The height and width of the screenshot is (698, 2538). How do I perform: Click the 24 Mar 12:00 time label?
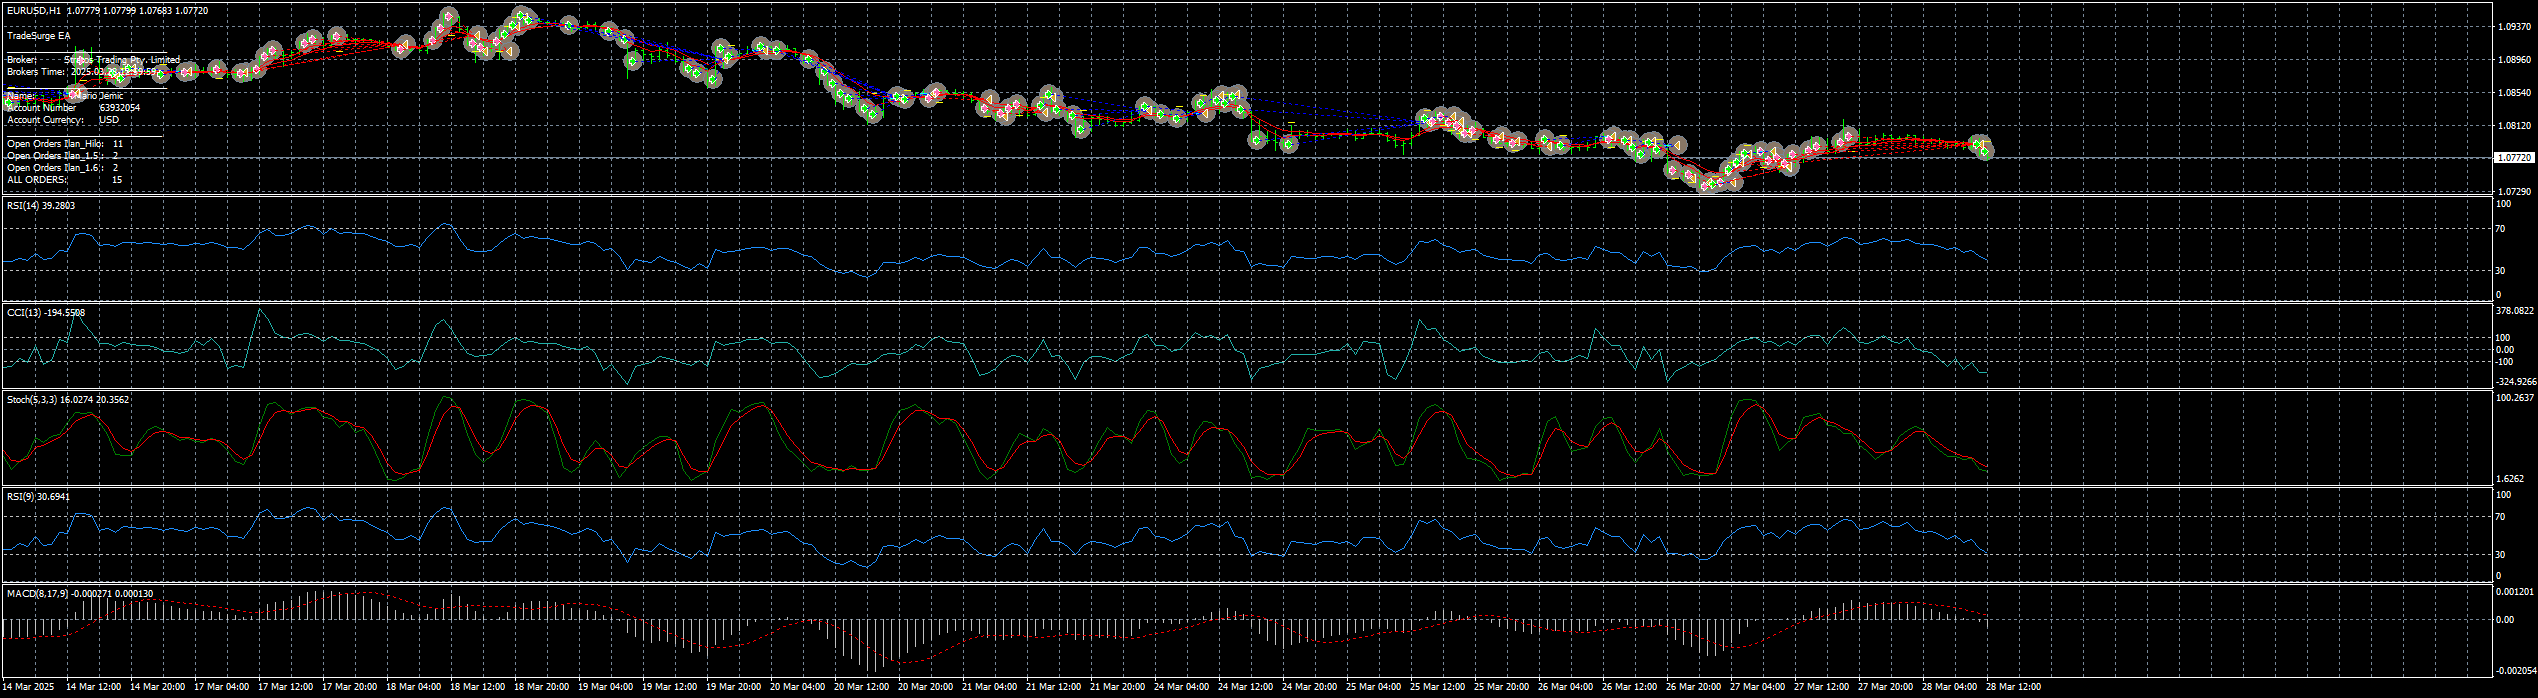click(x=1245, y=687)
